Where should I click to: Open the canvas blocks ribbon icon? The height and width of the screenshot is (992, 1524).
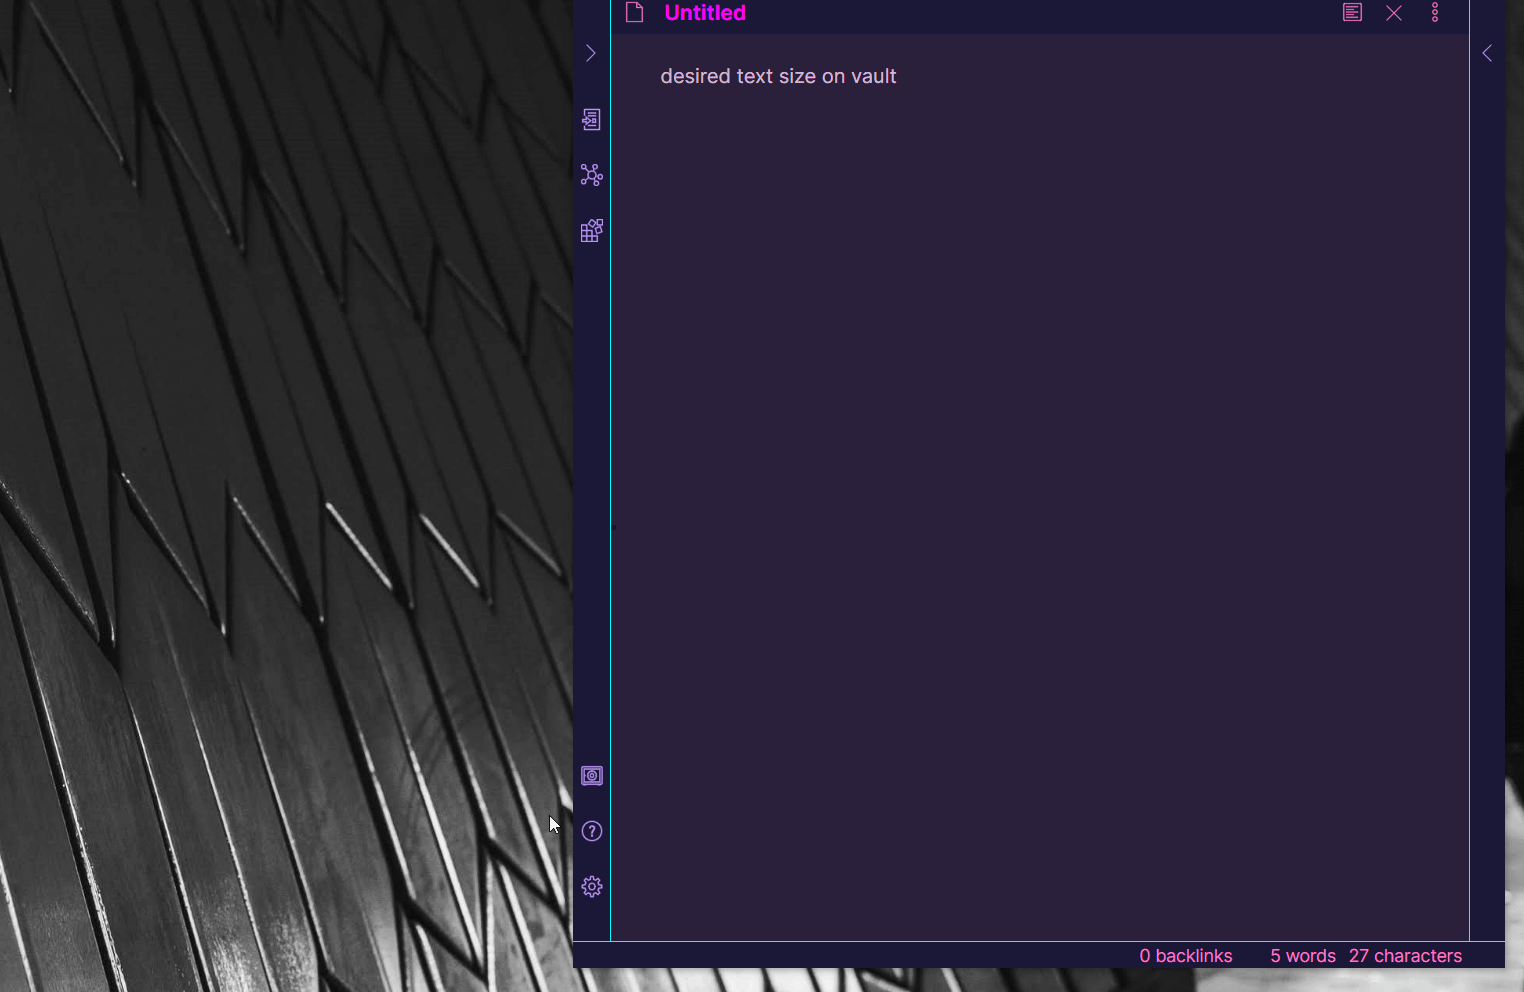pos(591,231)
